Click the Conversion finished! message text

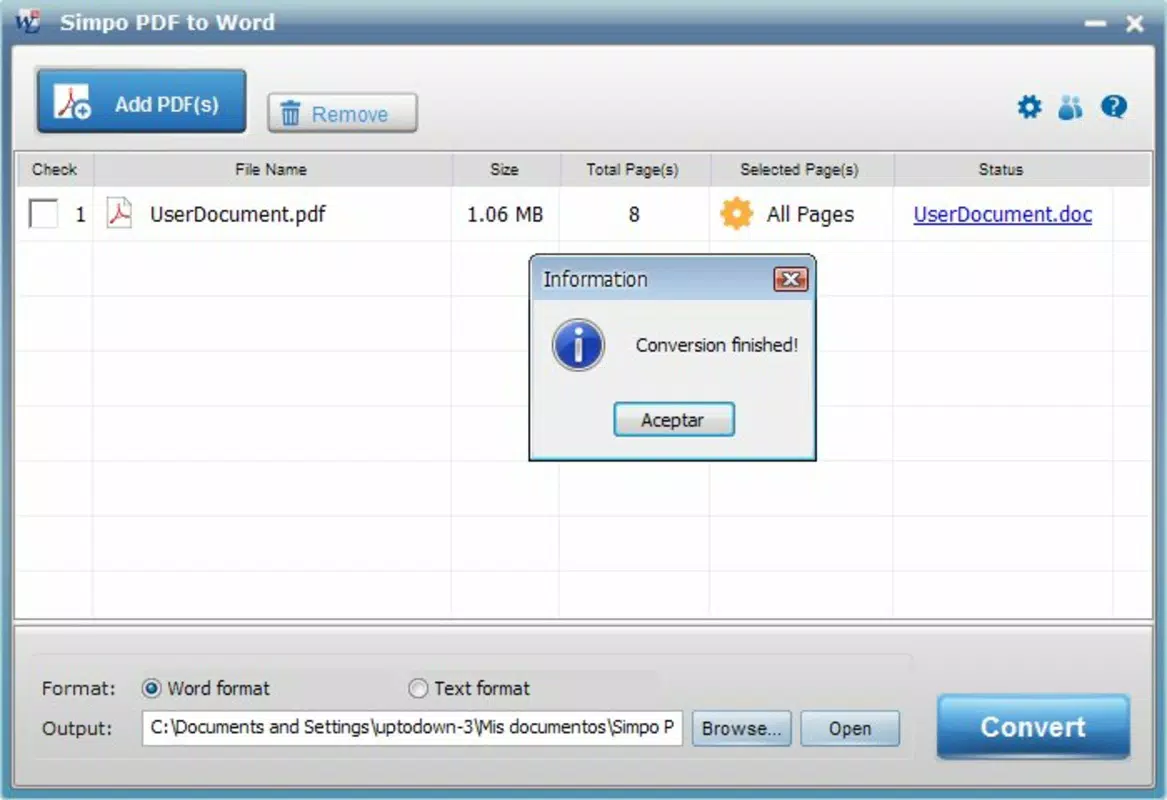[716, 345]
